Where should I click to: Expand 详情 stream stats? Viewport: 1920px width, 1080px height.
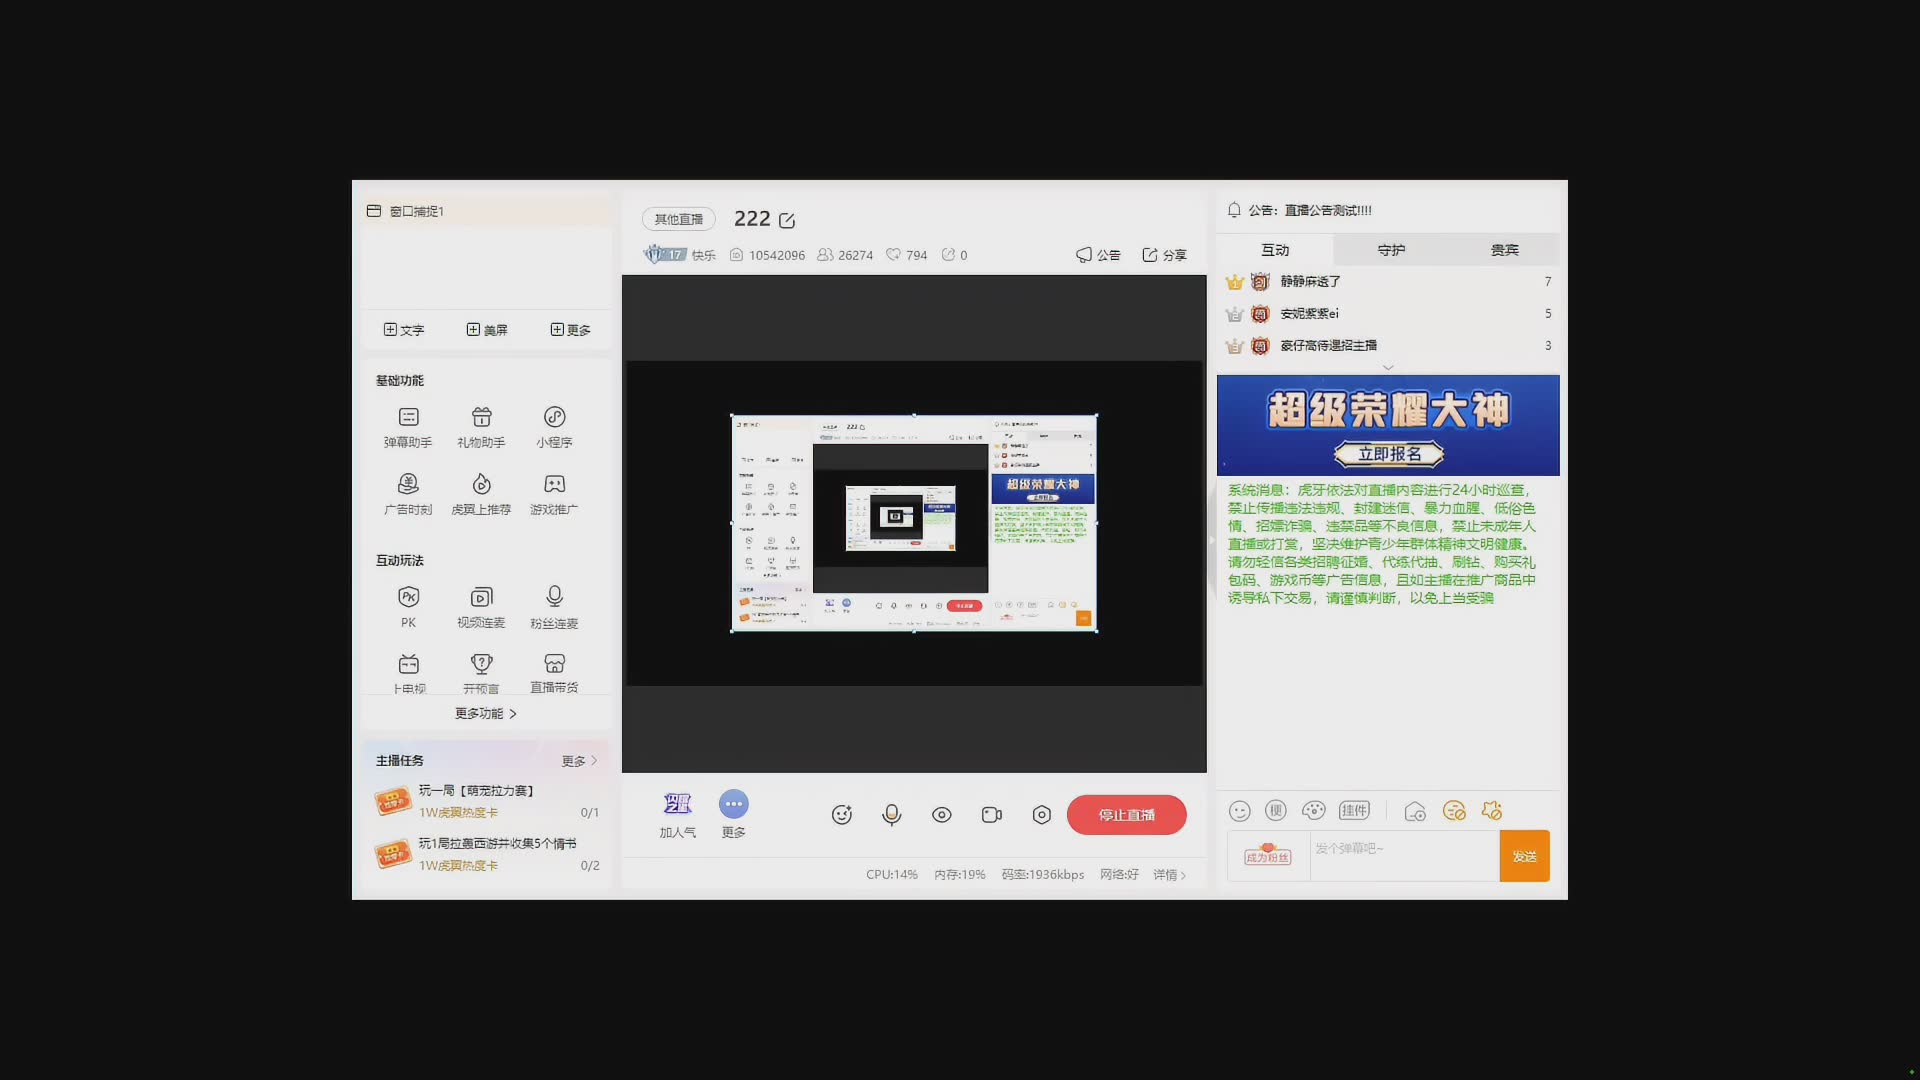coord(1170,875)
